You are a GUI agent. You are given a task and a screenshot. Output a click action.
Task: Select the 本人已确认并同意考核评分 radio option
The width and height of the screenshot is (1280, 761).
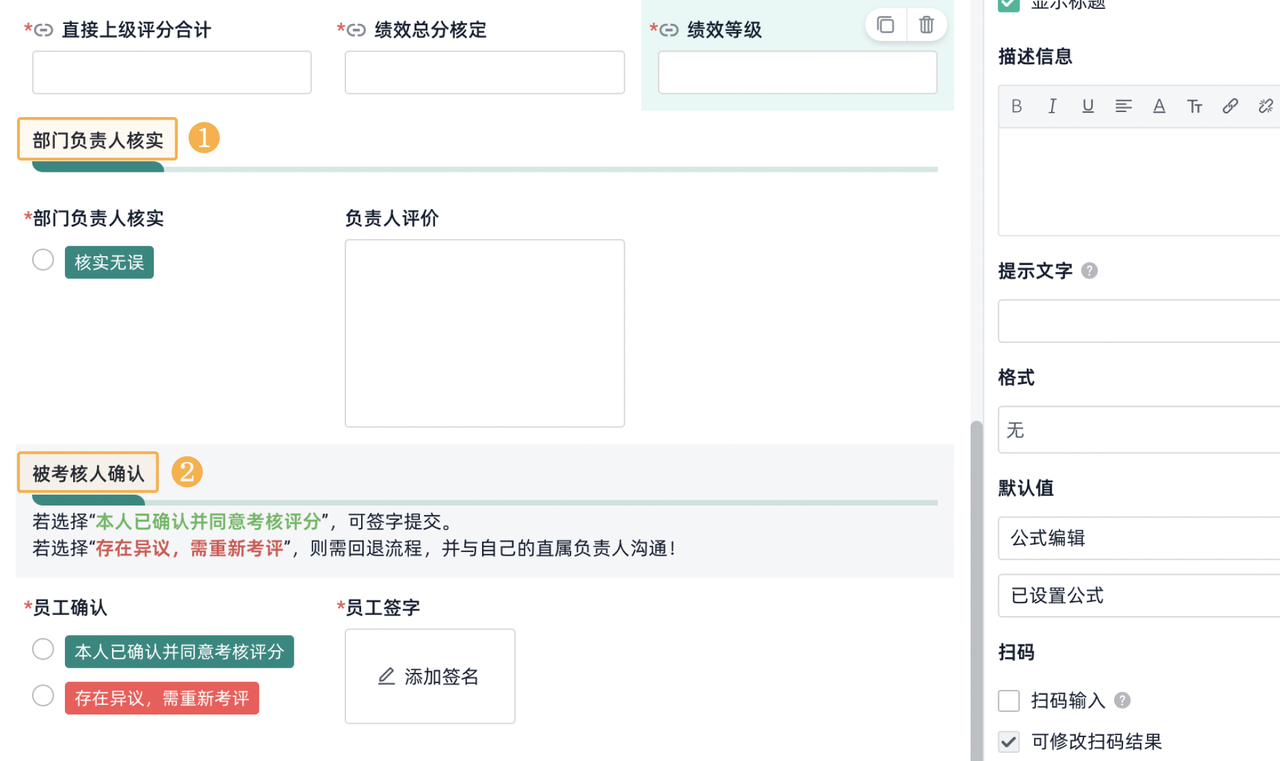[x=43, y=649]
